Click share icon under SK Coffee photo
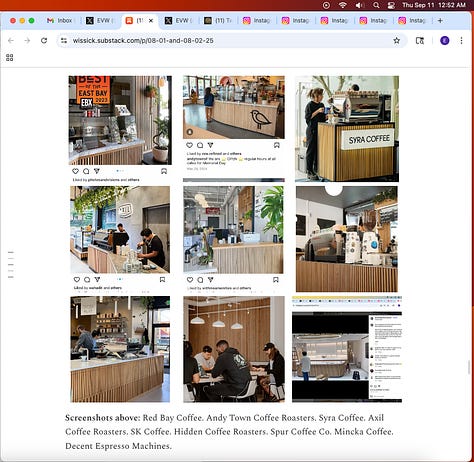 coord(210,280)
